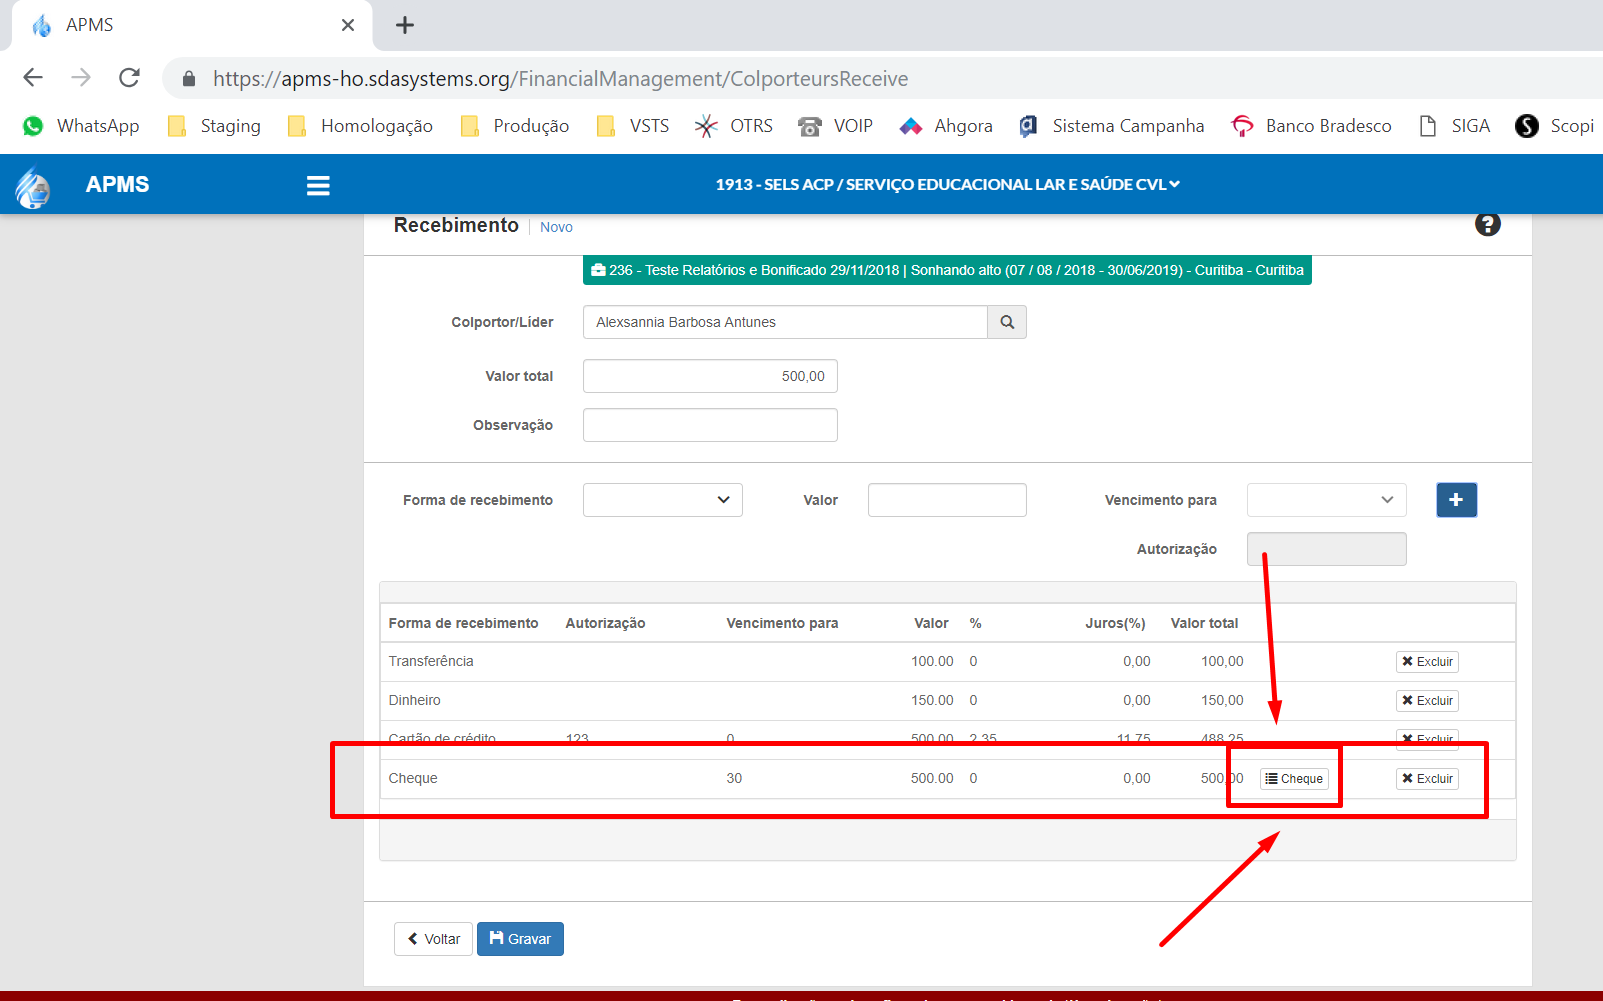Viewport: 1603px width, 1001px height.
Task: Open VOIP bookmark
Action: (x=836, y=126)
